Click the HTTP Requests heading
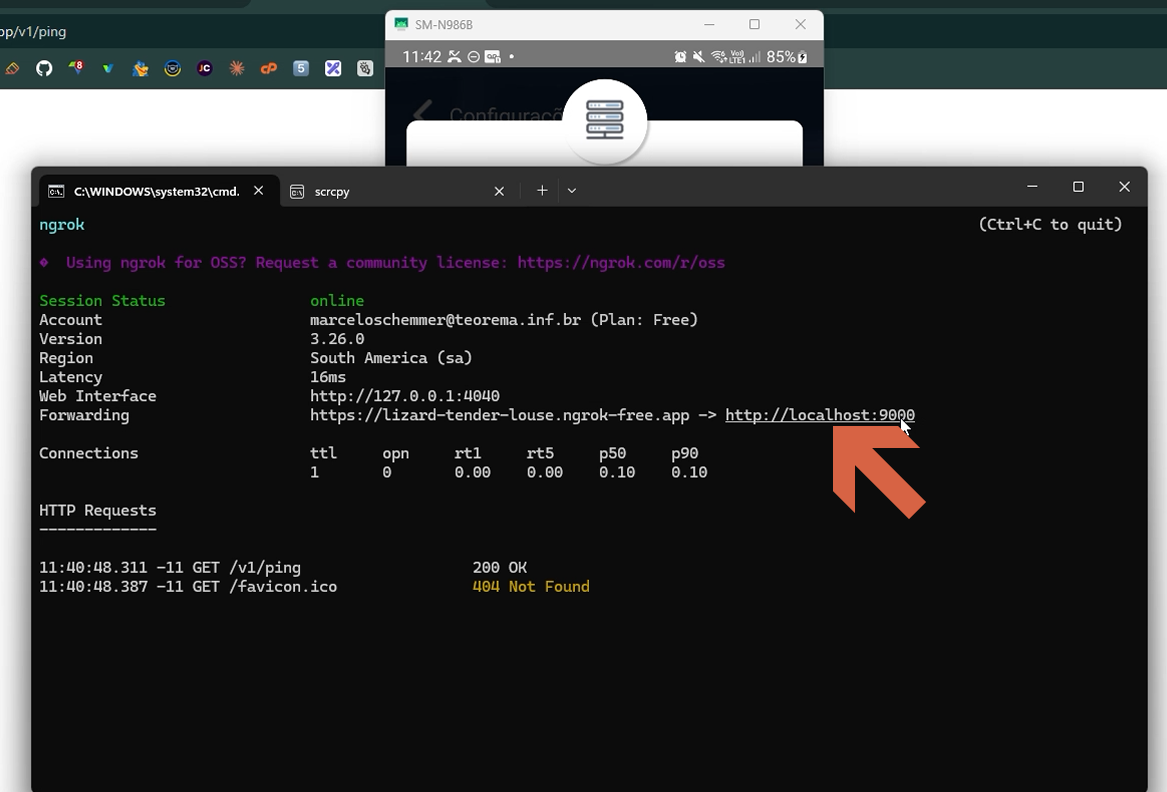The width and height of the screenshot is (1167, 792). 97,511
